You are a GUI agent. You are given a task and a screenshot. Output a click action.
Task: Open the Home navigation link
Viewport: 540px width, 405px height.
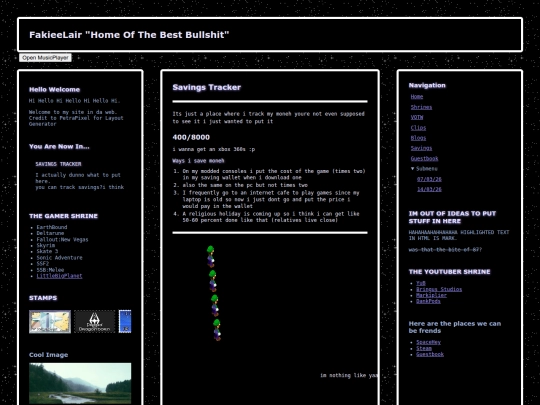pos(417,97)
